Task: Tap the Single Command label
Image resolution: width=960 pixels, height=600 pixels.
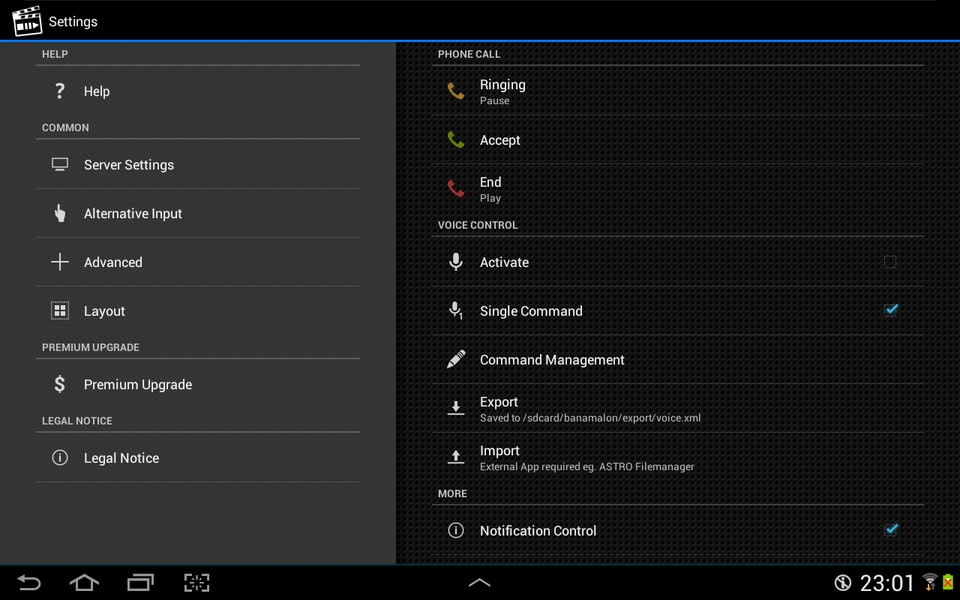Action: [531, 311]
